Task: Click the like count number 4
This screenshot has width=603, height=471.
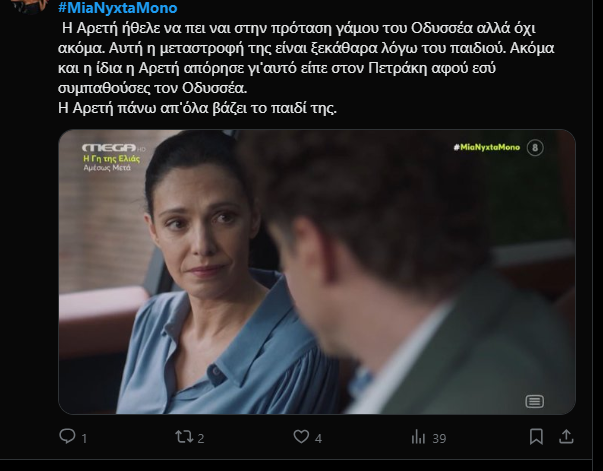Action: (318, 438)
